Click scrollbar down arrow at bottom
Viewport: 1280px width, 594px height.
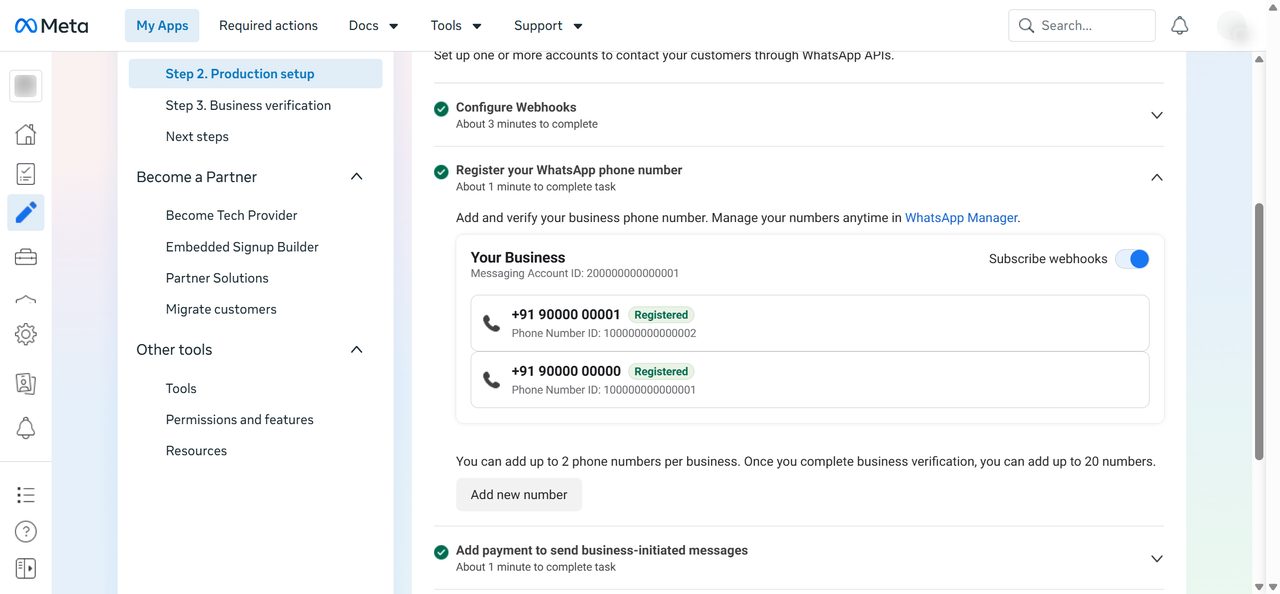pyautogui.click(x=1259, y=586)
